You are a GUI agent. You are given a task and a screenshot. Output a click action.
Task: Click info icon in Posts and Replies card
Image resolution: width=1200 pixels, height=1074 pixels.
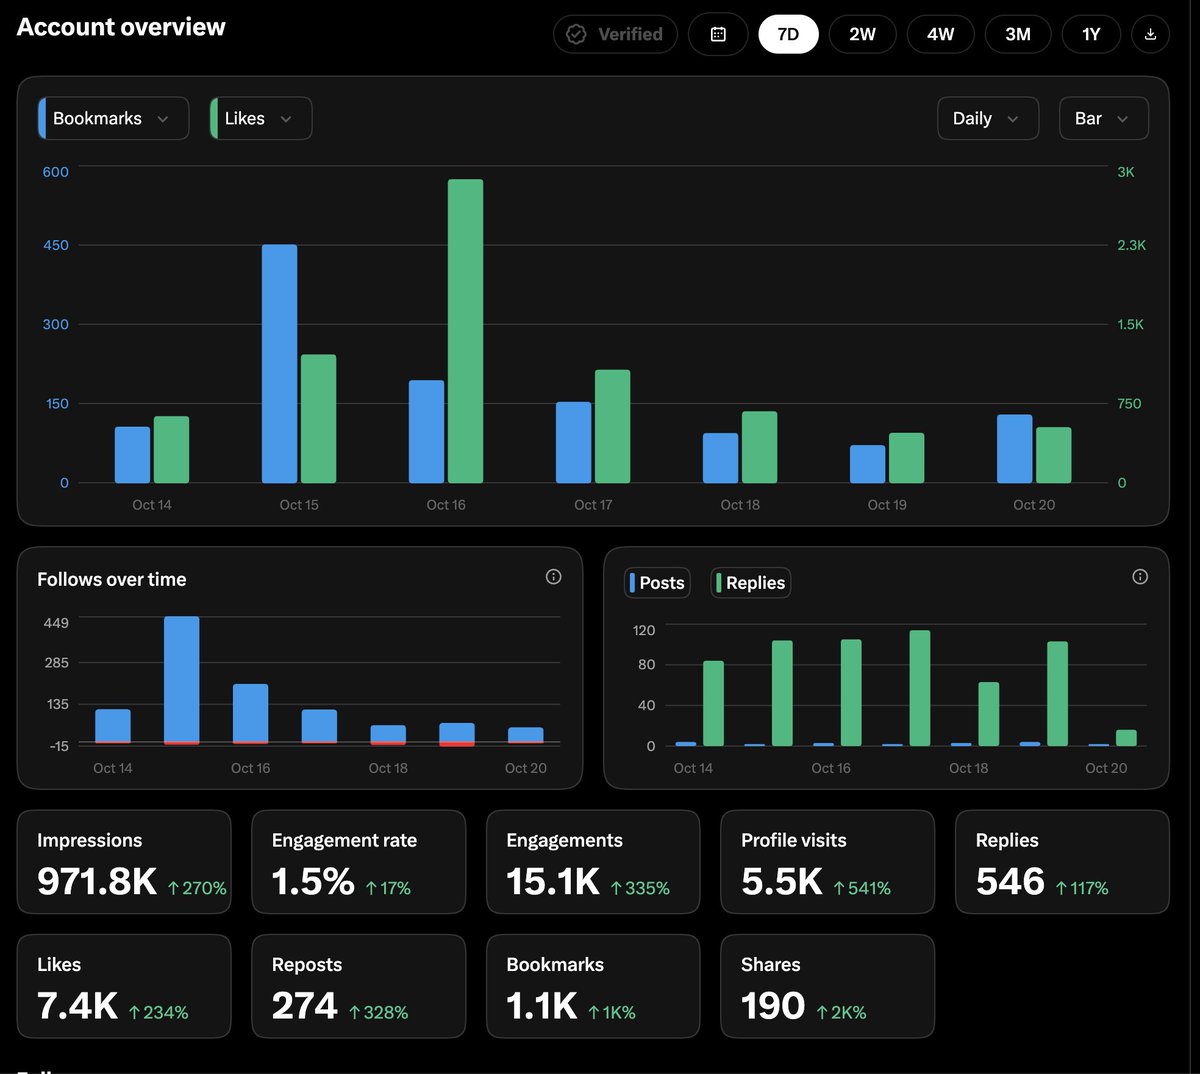(x=1140, y=577)
